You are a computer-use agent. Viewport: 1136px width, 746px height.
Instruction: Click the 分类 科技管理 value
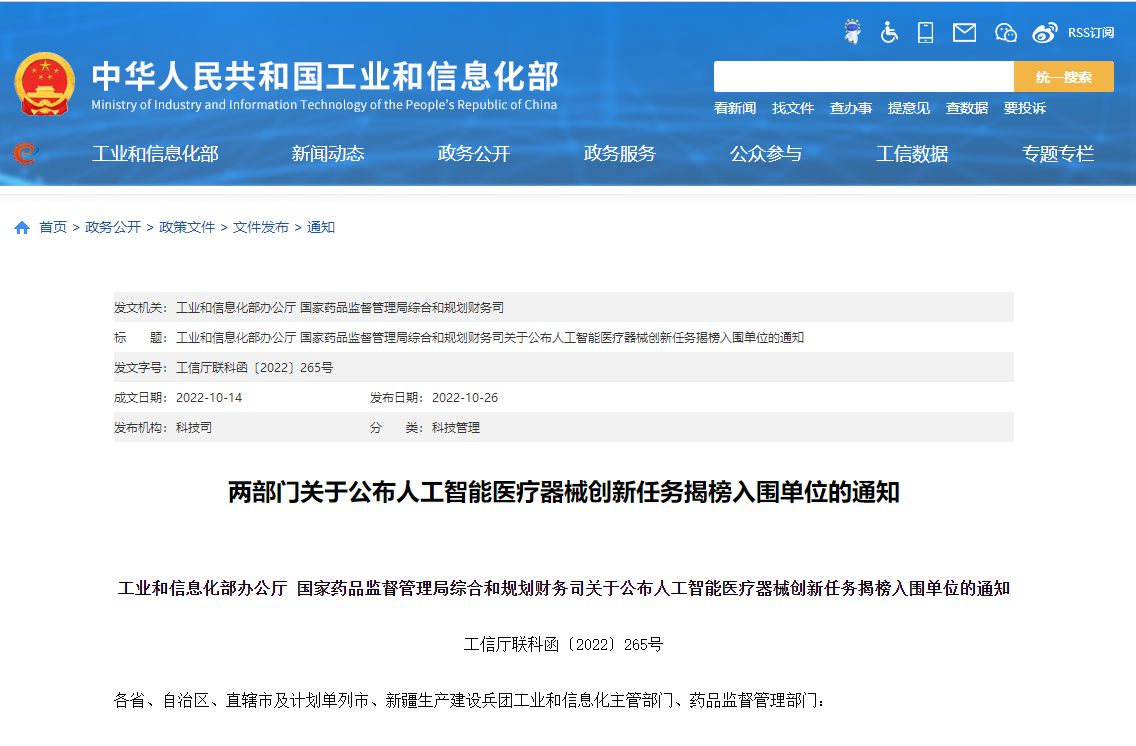[456, 428]
